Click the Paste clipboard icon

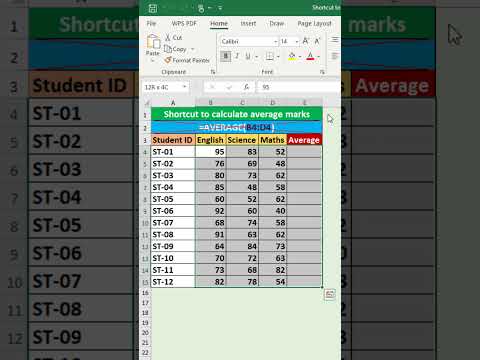[x=153, y=42]
